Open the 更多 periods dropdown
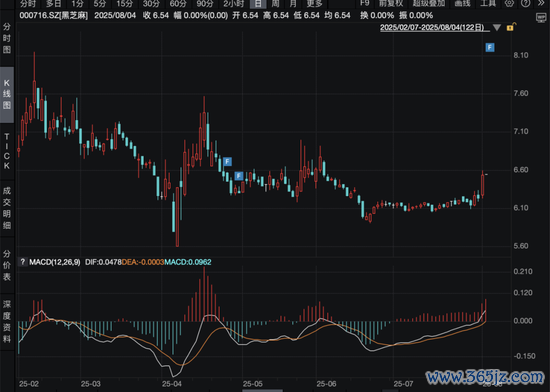550x392 pixels. [314, 4]
